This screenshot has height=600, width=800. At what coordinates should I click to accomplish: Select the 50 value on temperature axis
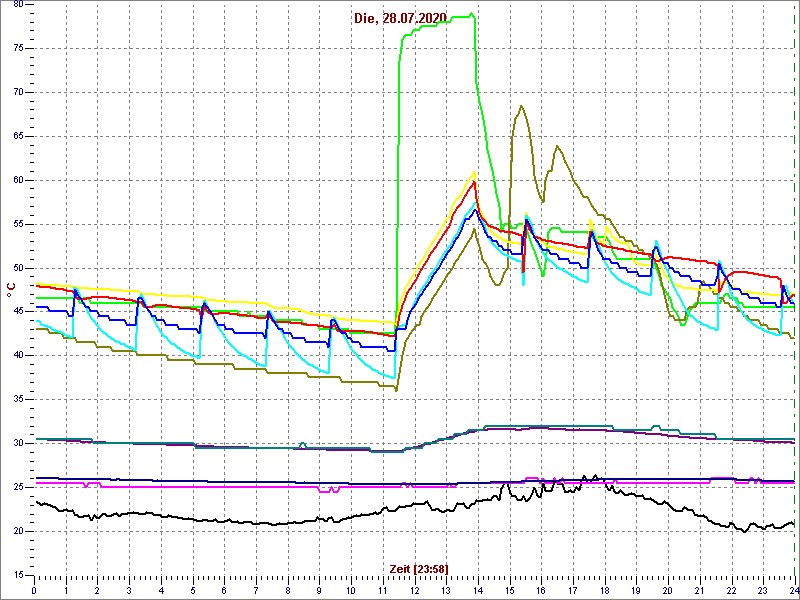(17, 268)
